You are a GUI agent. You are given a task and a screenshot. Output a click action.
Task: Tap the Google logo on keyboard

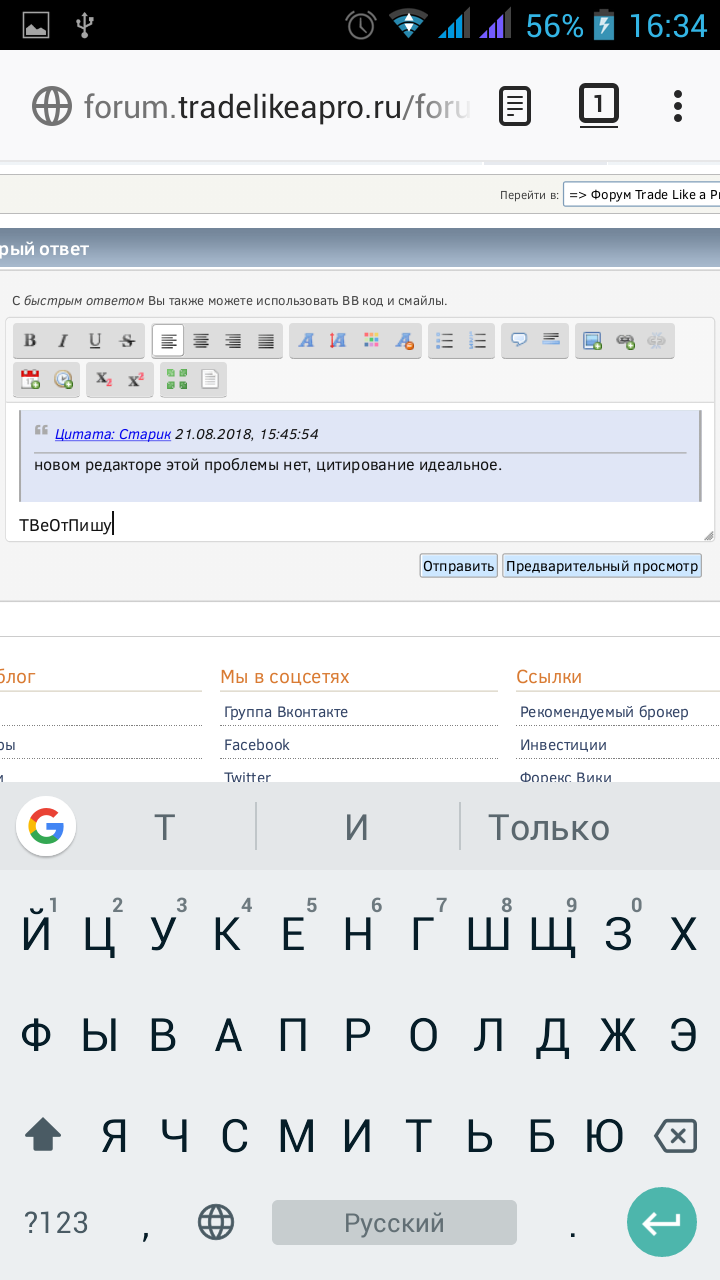point(46,827)
